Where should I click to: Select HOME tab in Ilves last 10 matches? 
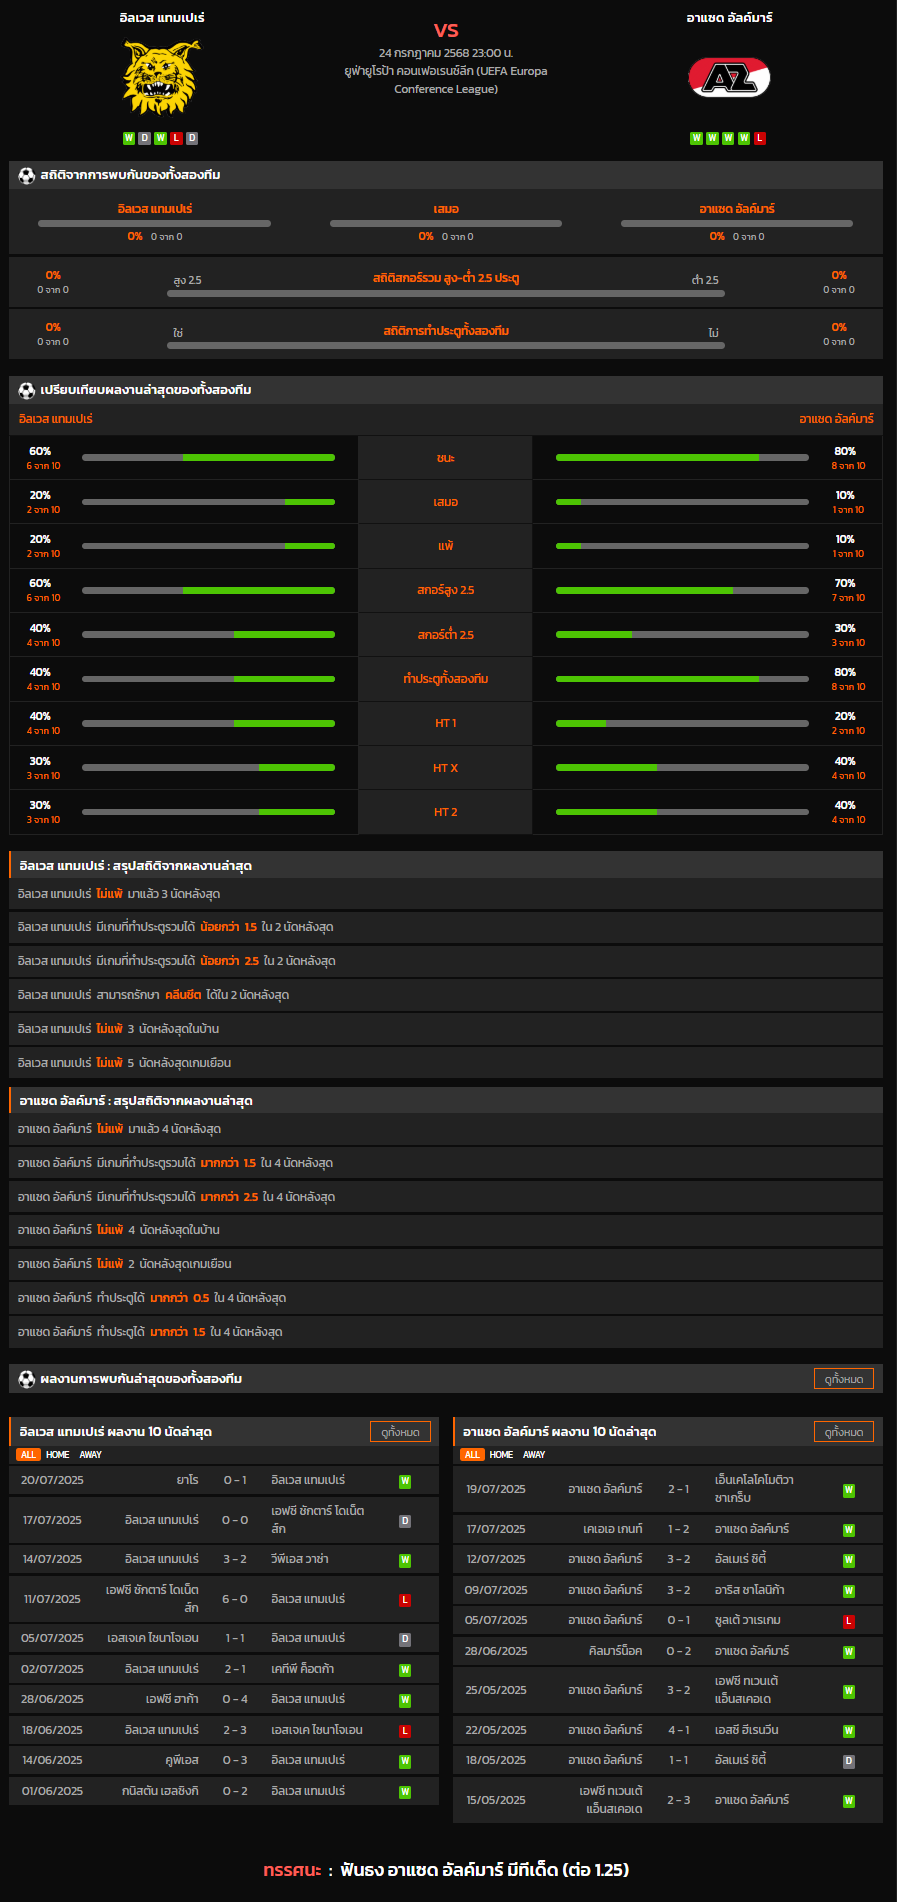point(58,1455)
